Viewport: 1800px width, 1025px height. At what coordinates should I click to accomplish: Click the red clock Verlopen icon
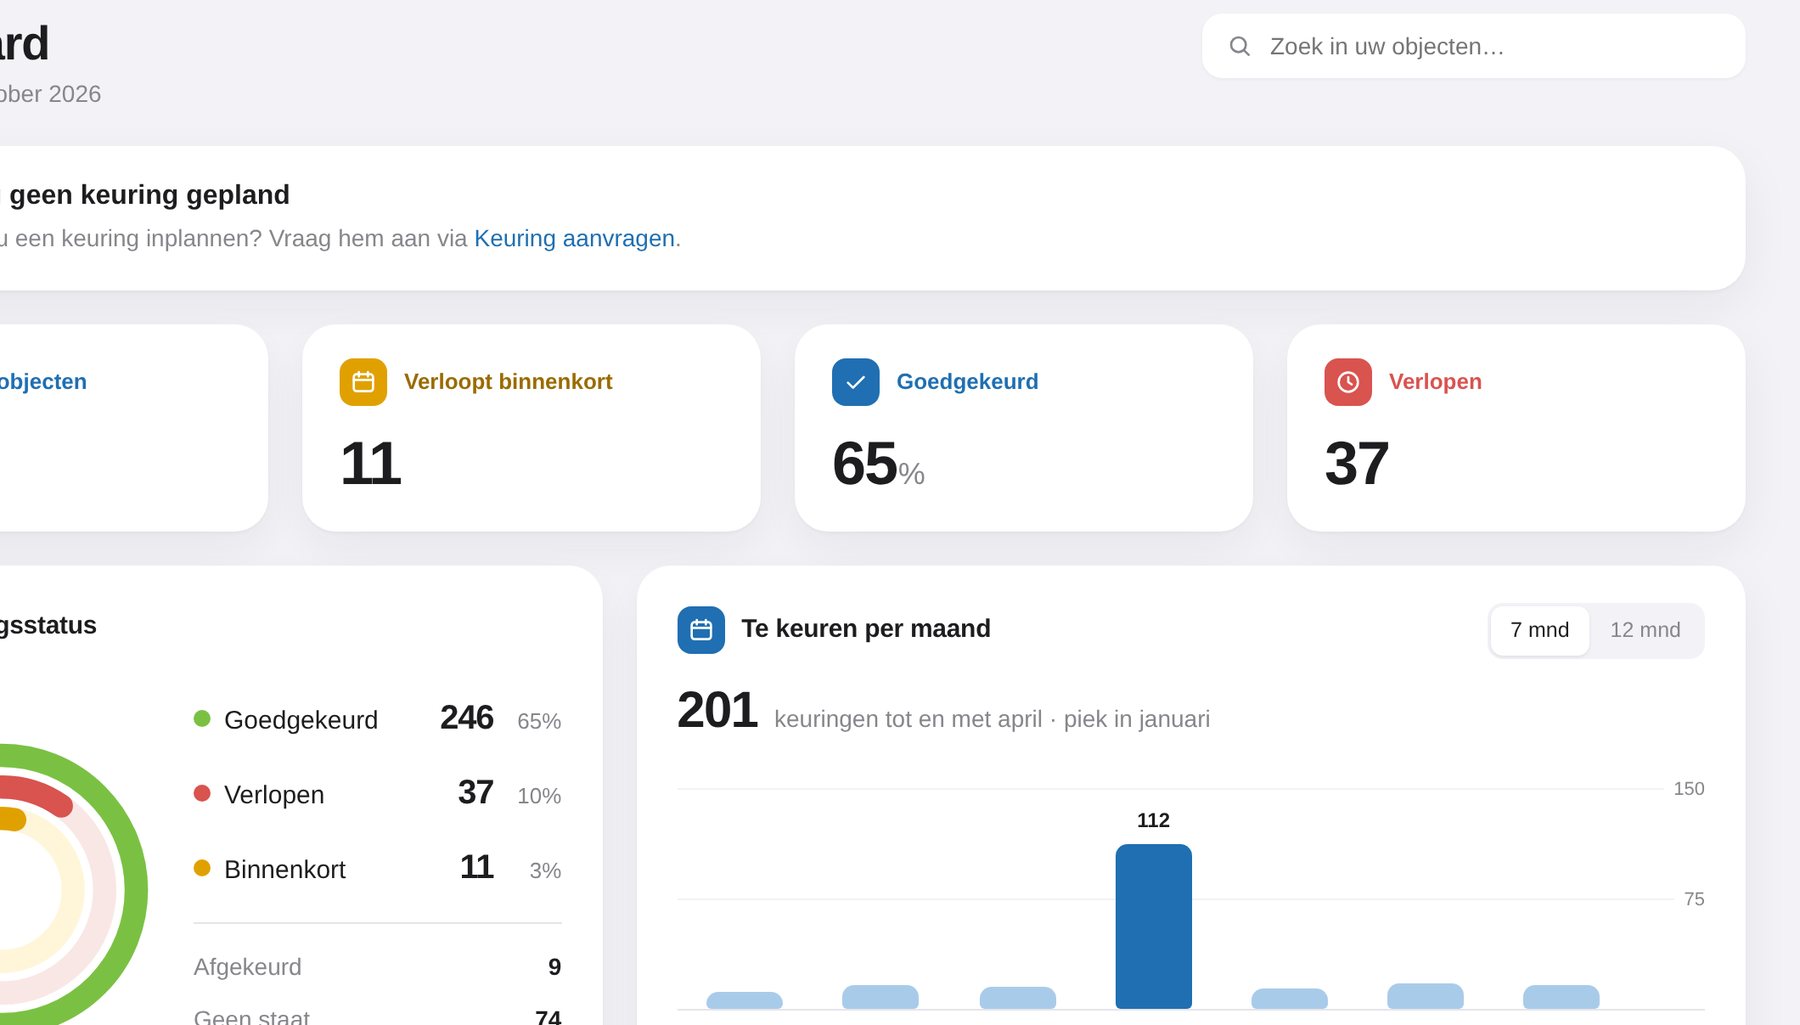pyautogui.click(x=1348, y=382)
